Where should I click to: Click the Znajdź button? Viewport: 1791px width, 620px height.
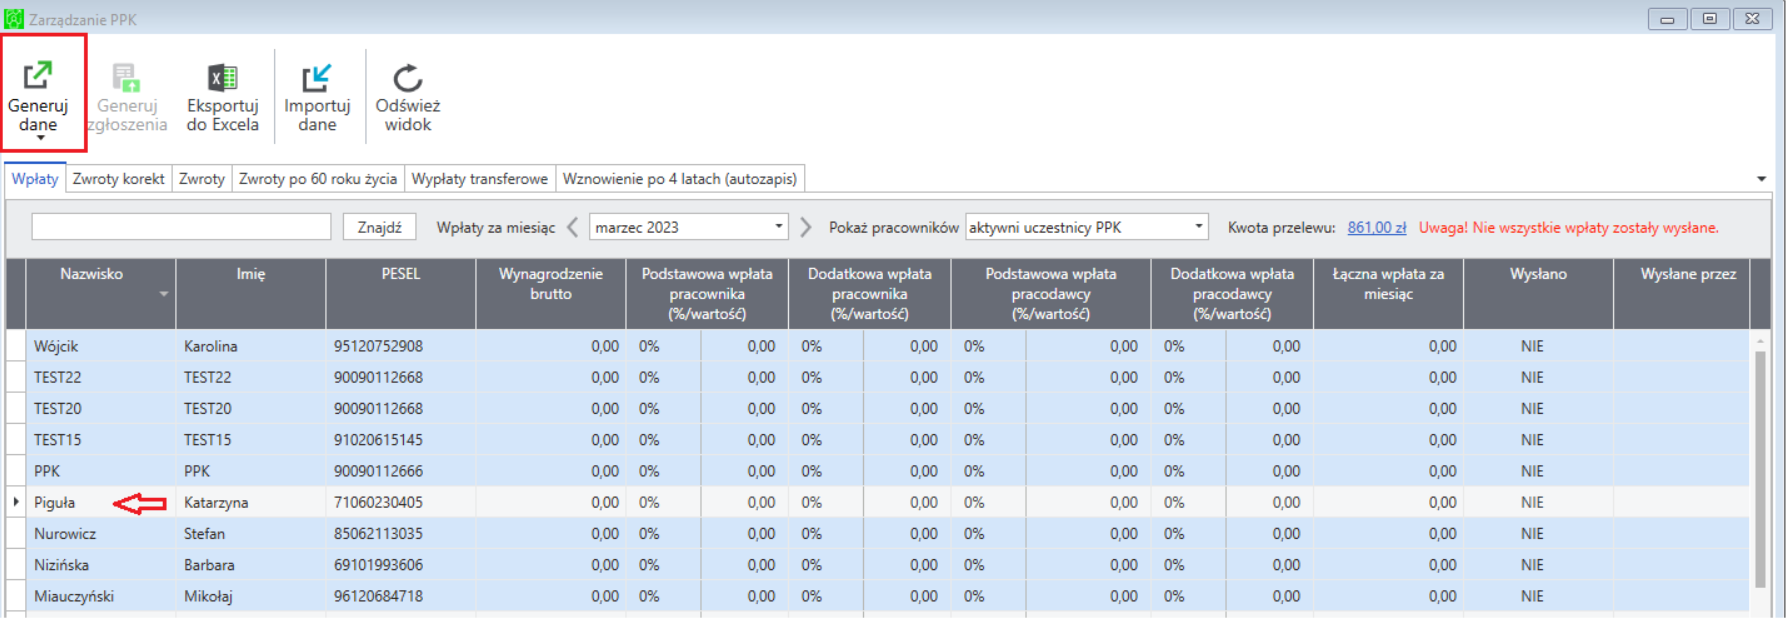click(380, 227)
